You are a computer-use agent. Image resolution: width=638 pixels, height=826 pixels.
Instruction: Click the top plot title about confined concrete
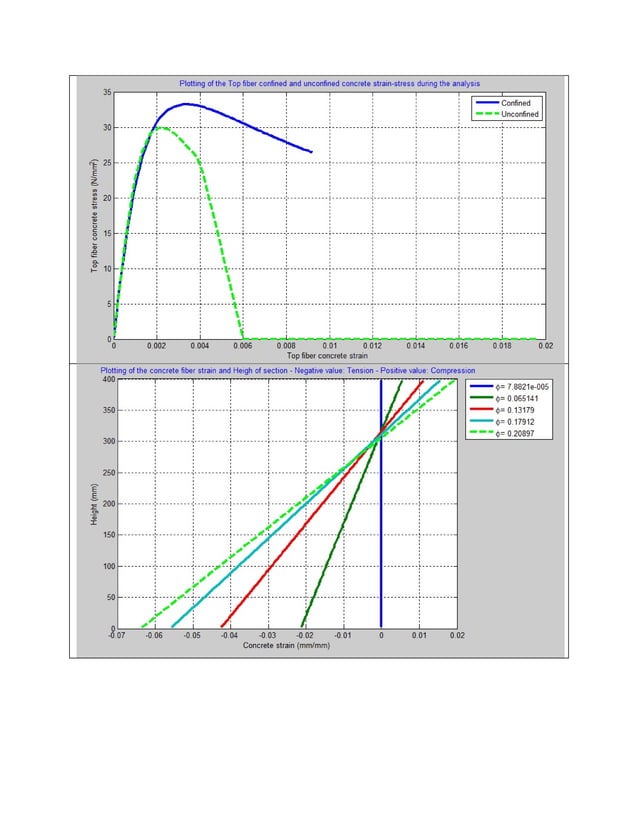pyautogui.click(x=329, y=83)
